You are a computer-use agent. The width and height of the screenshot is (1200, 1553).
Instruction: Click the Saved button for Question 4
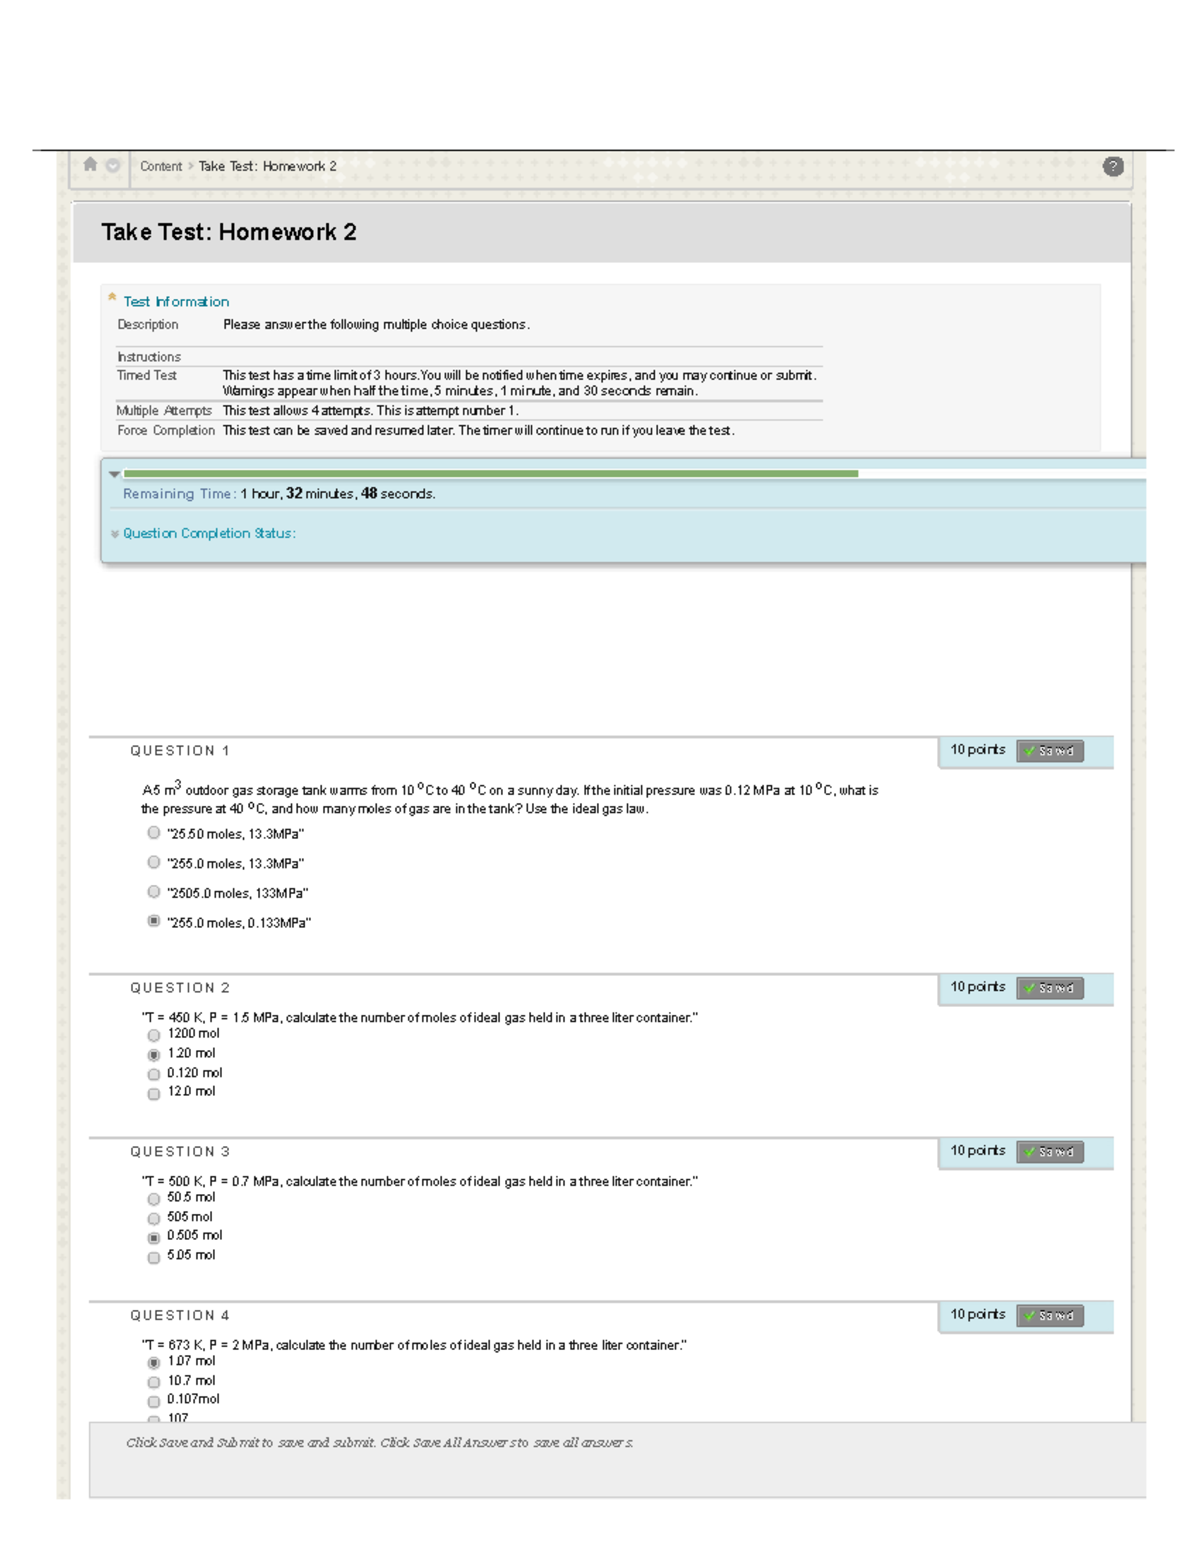pyautogui.click(x=1050, y=1316)
